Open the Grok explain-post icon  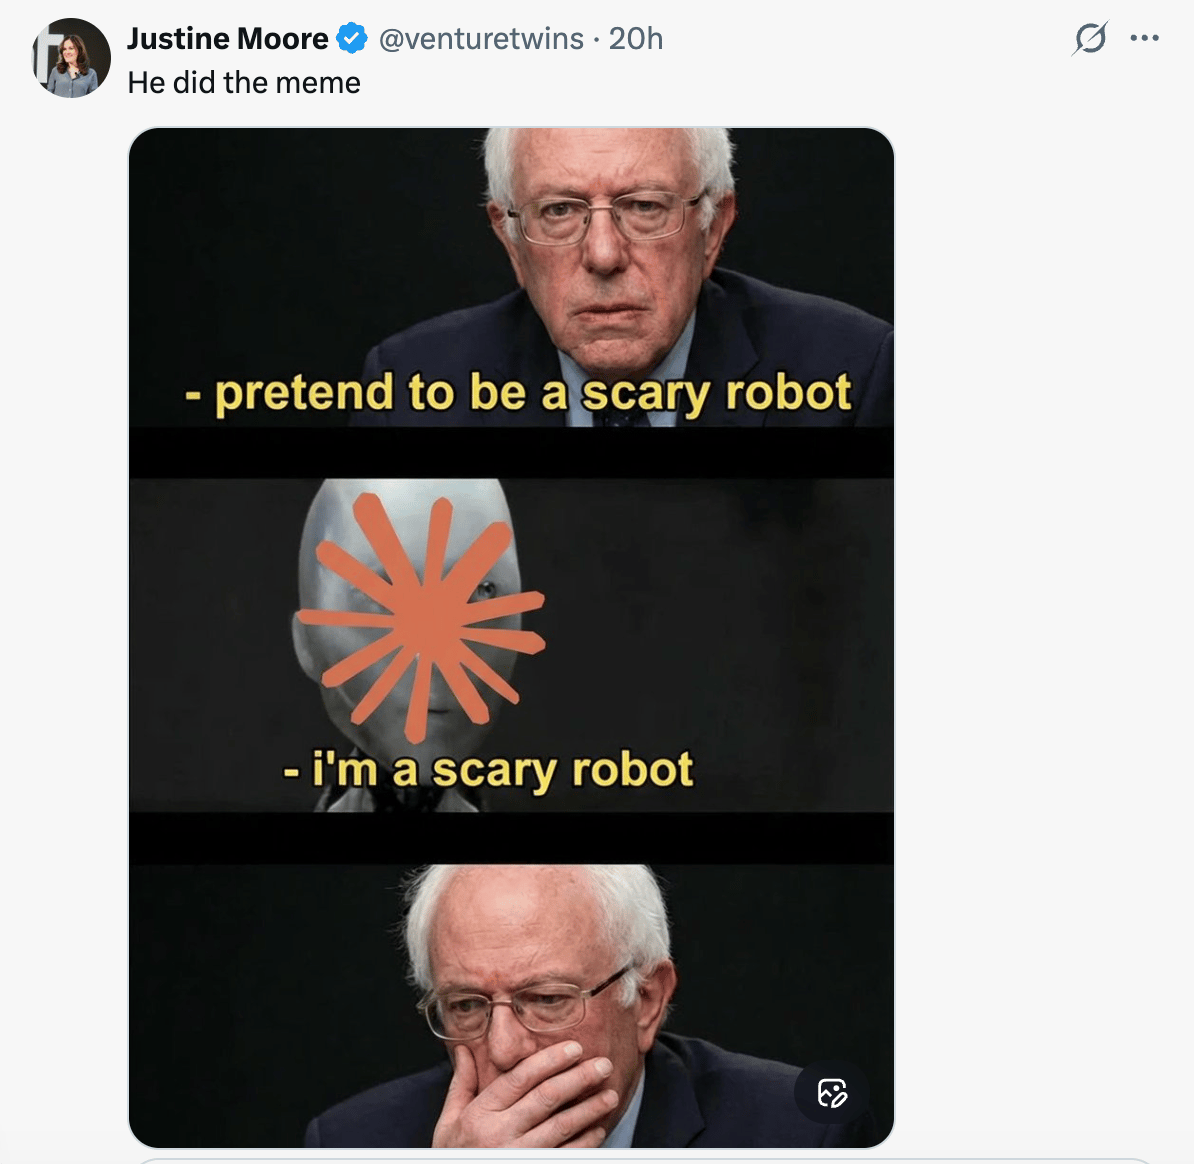point(1090,38)
